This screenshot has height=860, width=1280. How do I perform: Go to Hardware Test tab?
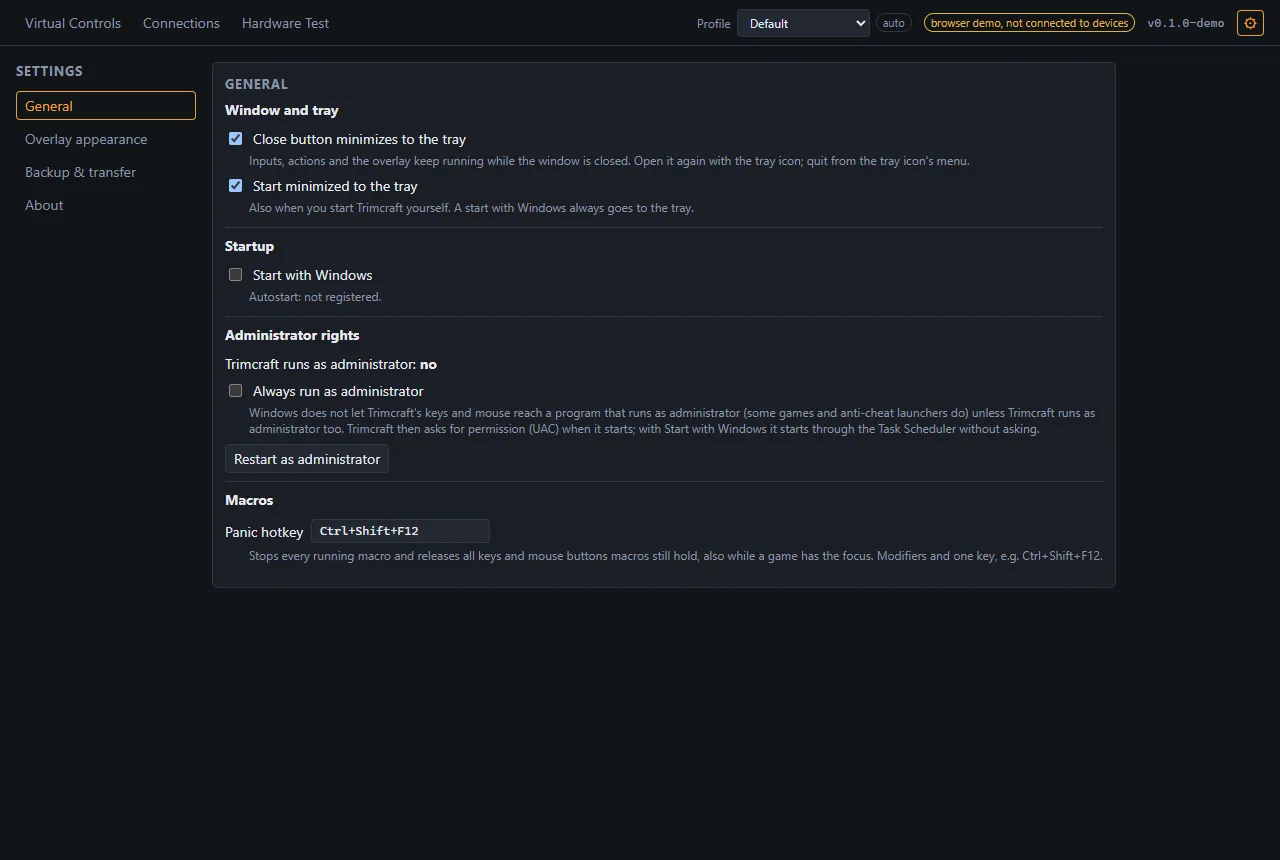coord(285,23)
